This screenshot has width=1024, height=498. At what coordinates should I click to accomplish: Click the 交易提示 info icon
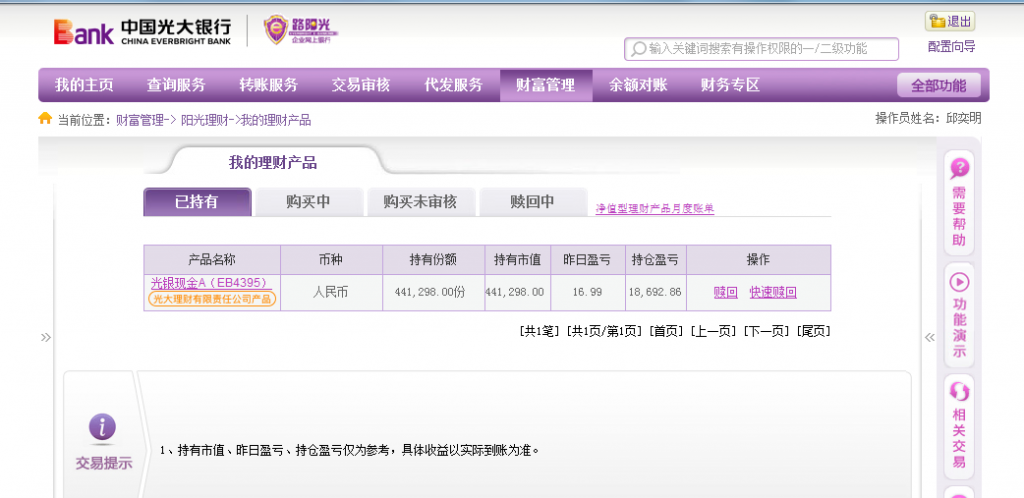pyautogui.click(x=103, y=428)
